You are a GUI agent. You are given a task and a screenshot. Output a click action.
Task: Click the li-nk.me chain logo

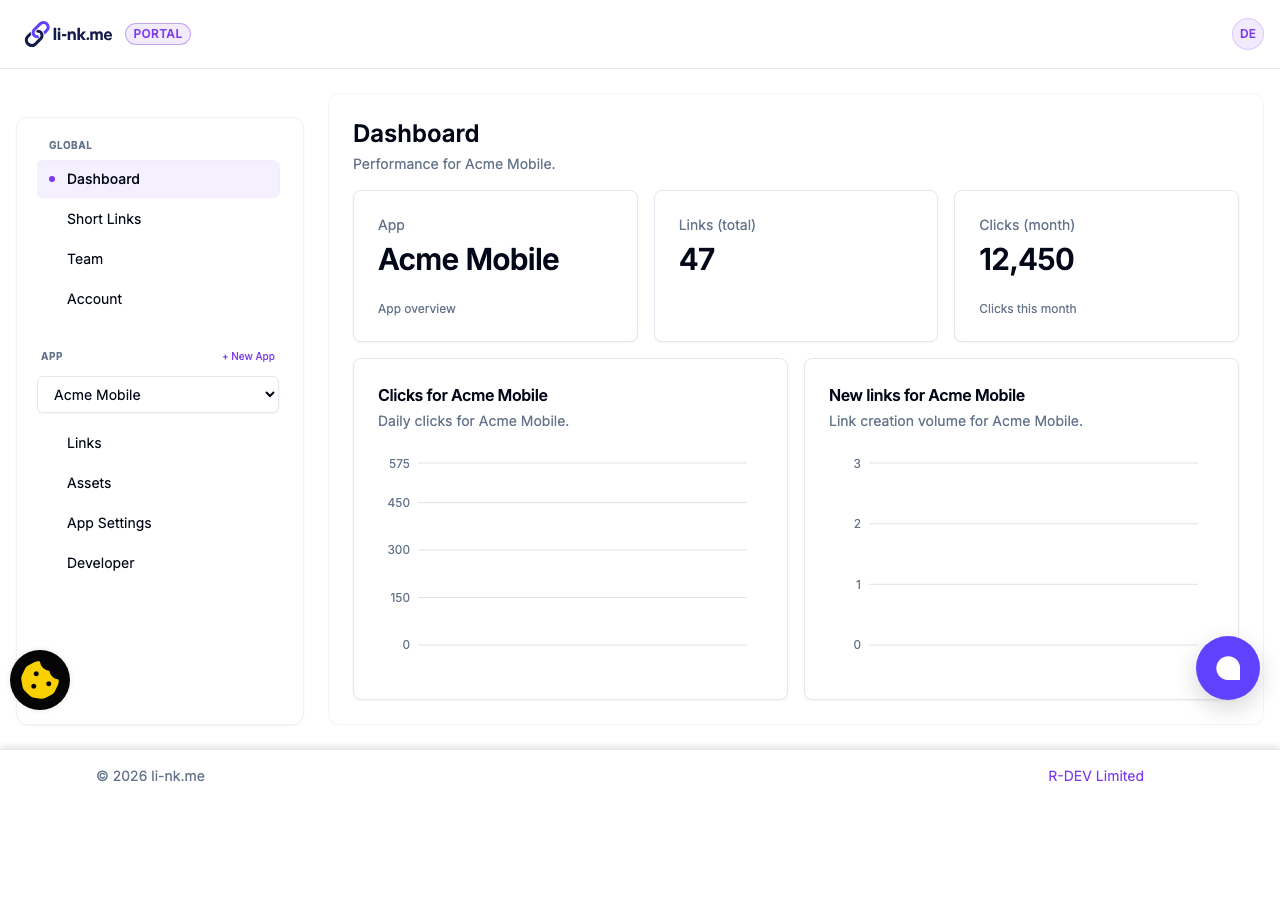[68, 34]
